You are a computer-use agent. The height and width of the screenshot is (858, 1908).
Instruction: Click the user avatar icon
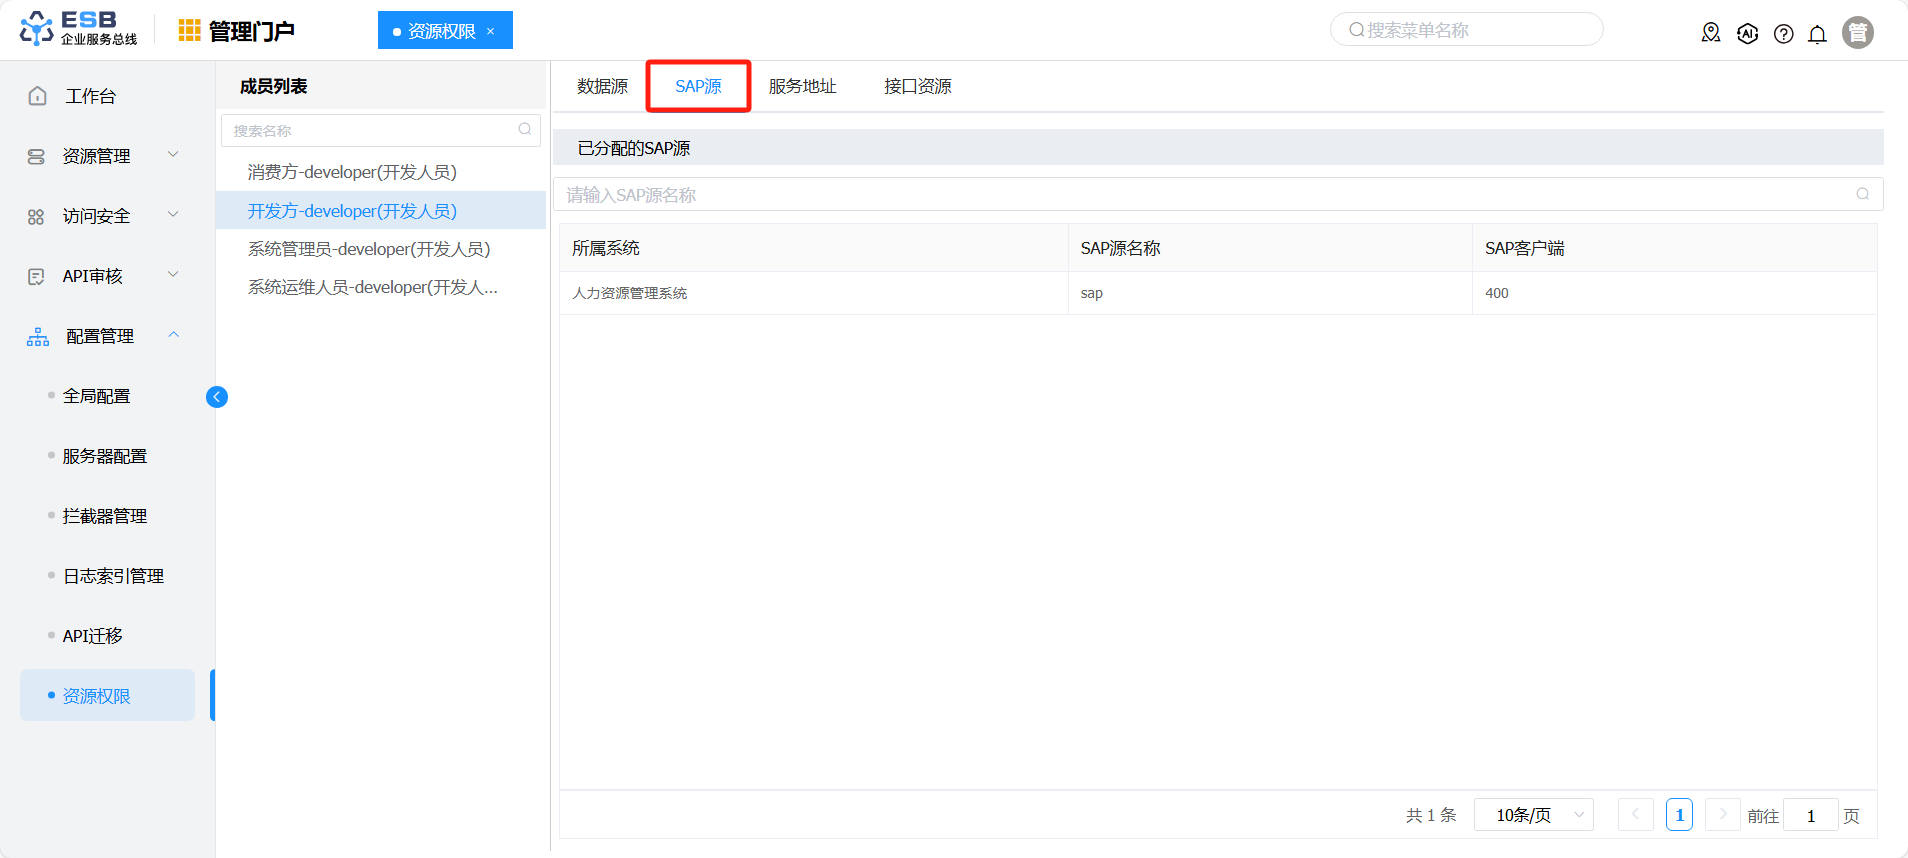click(x=1857, y=33)
